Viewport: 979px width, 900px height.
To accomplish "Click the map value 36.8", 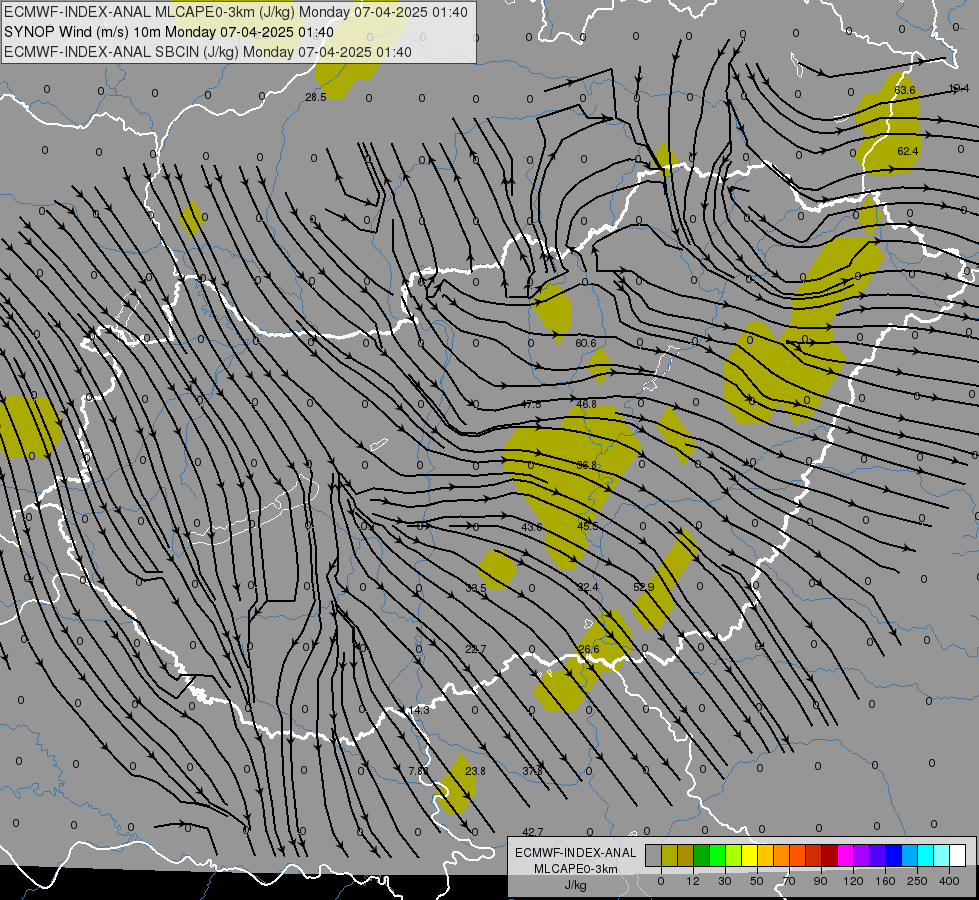I will tap(587, 465).
